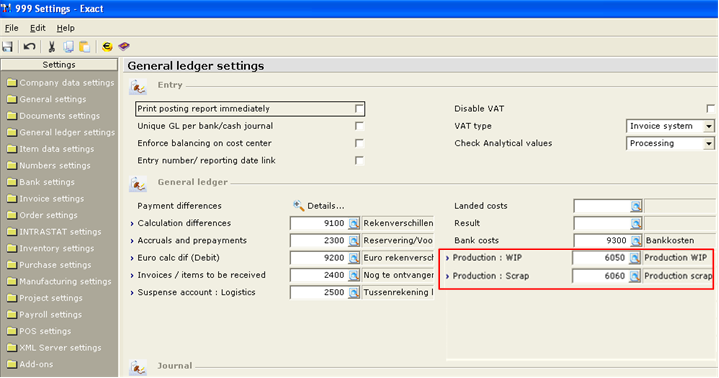Open Project settings

(x=45, y=298)
